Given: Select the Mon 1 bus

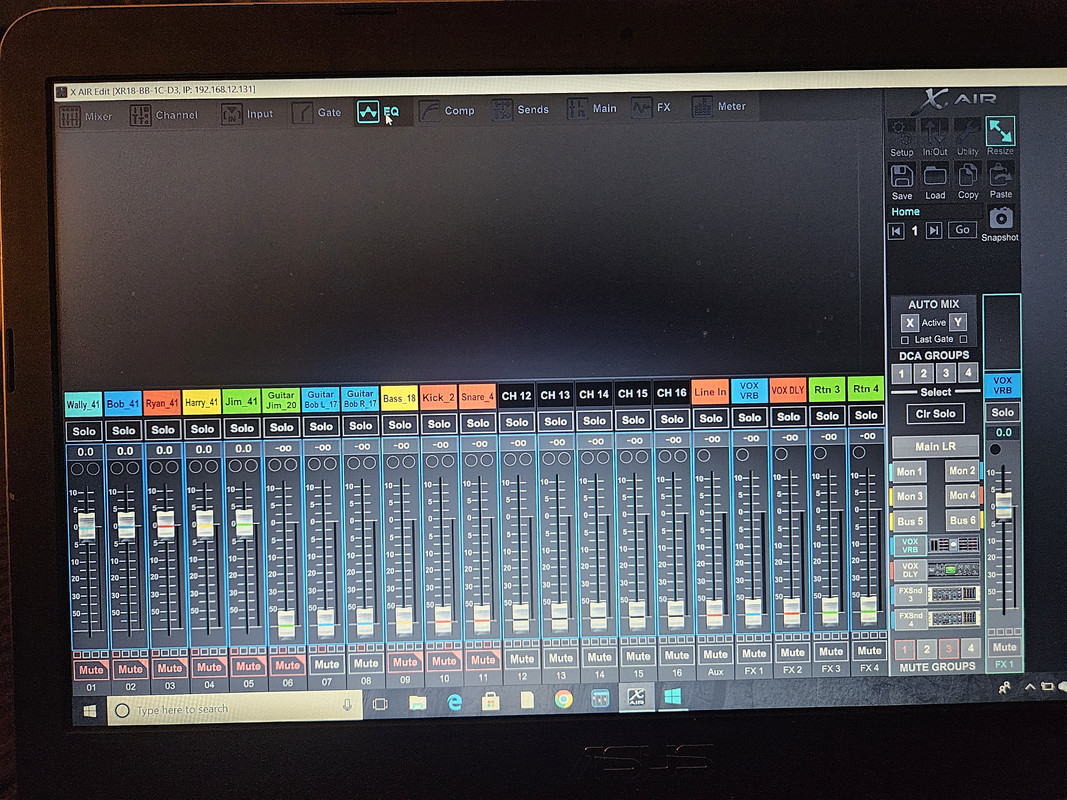Looking at the screenshot, I should point(908,471).
